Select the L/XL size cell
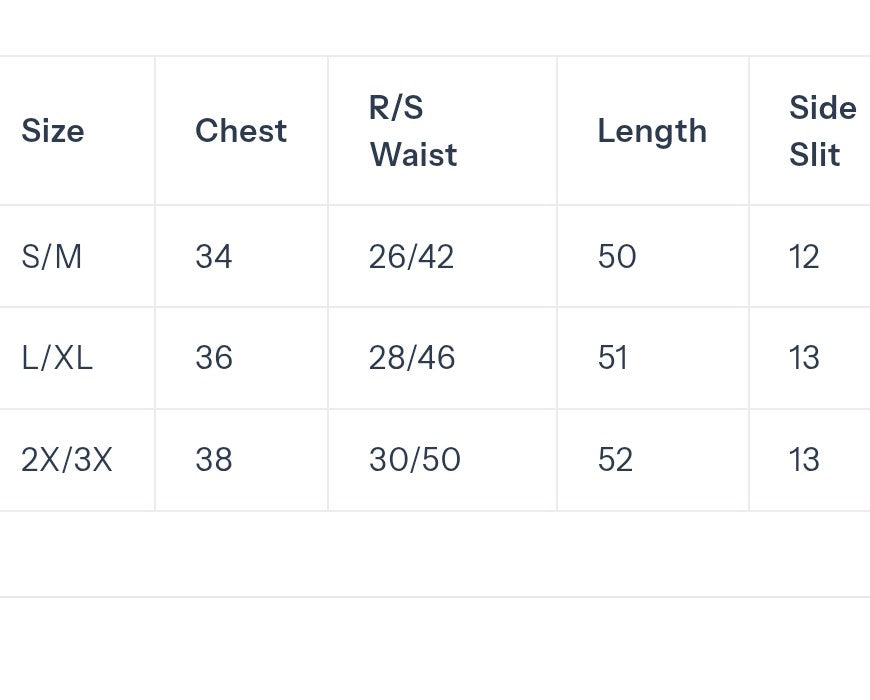 pos(57,358)
